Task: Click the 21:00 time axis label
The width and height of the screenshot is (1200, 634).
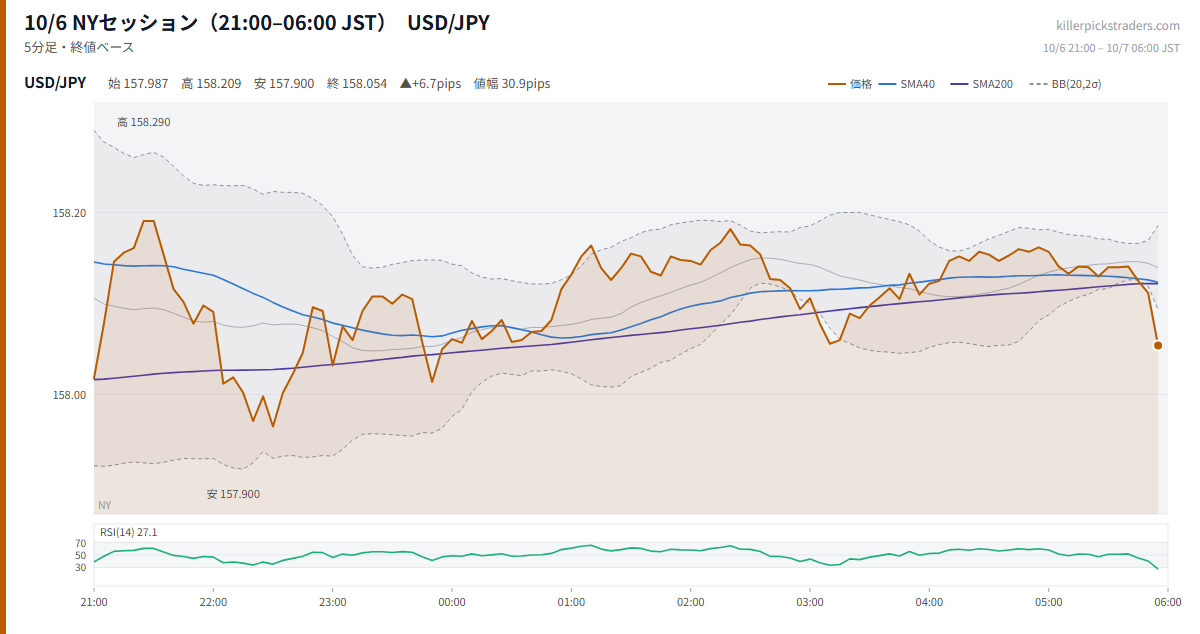Action: pos(94,602)
